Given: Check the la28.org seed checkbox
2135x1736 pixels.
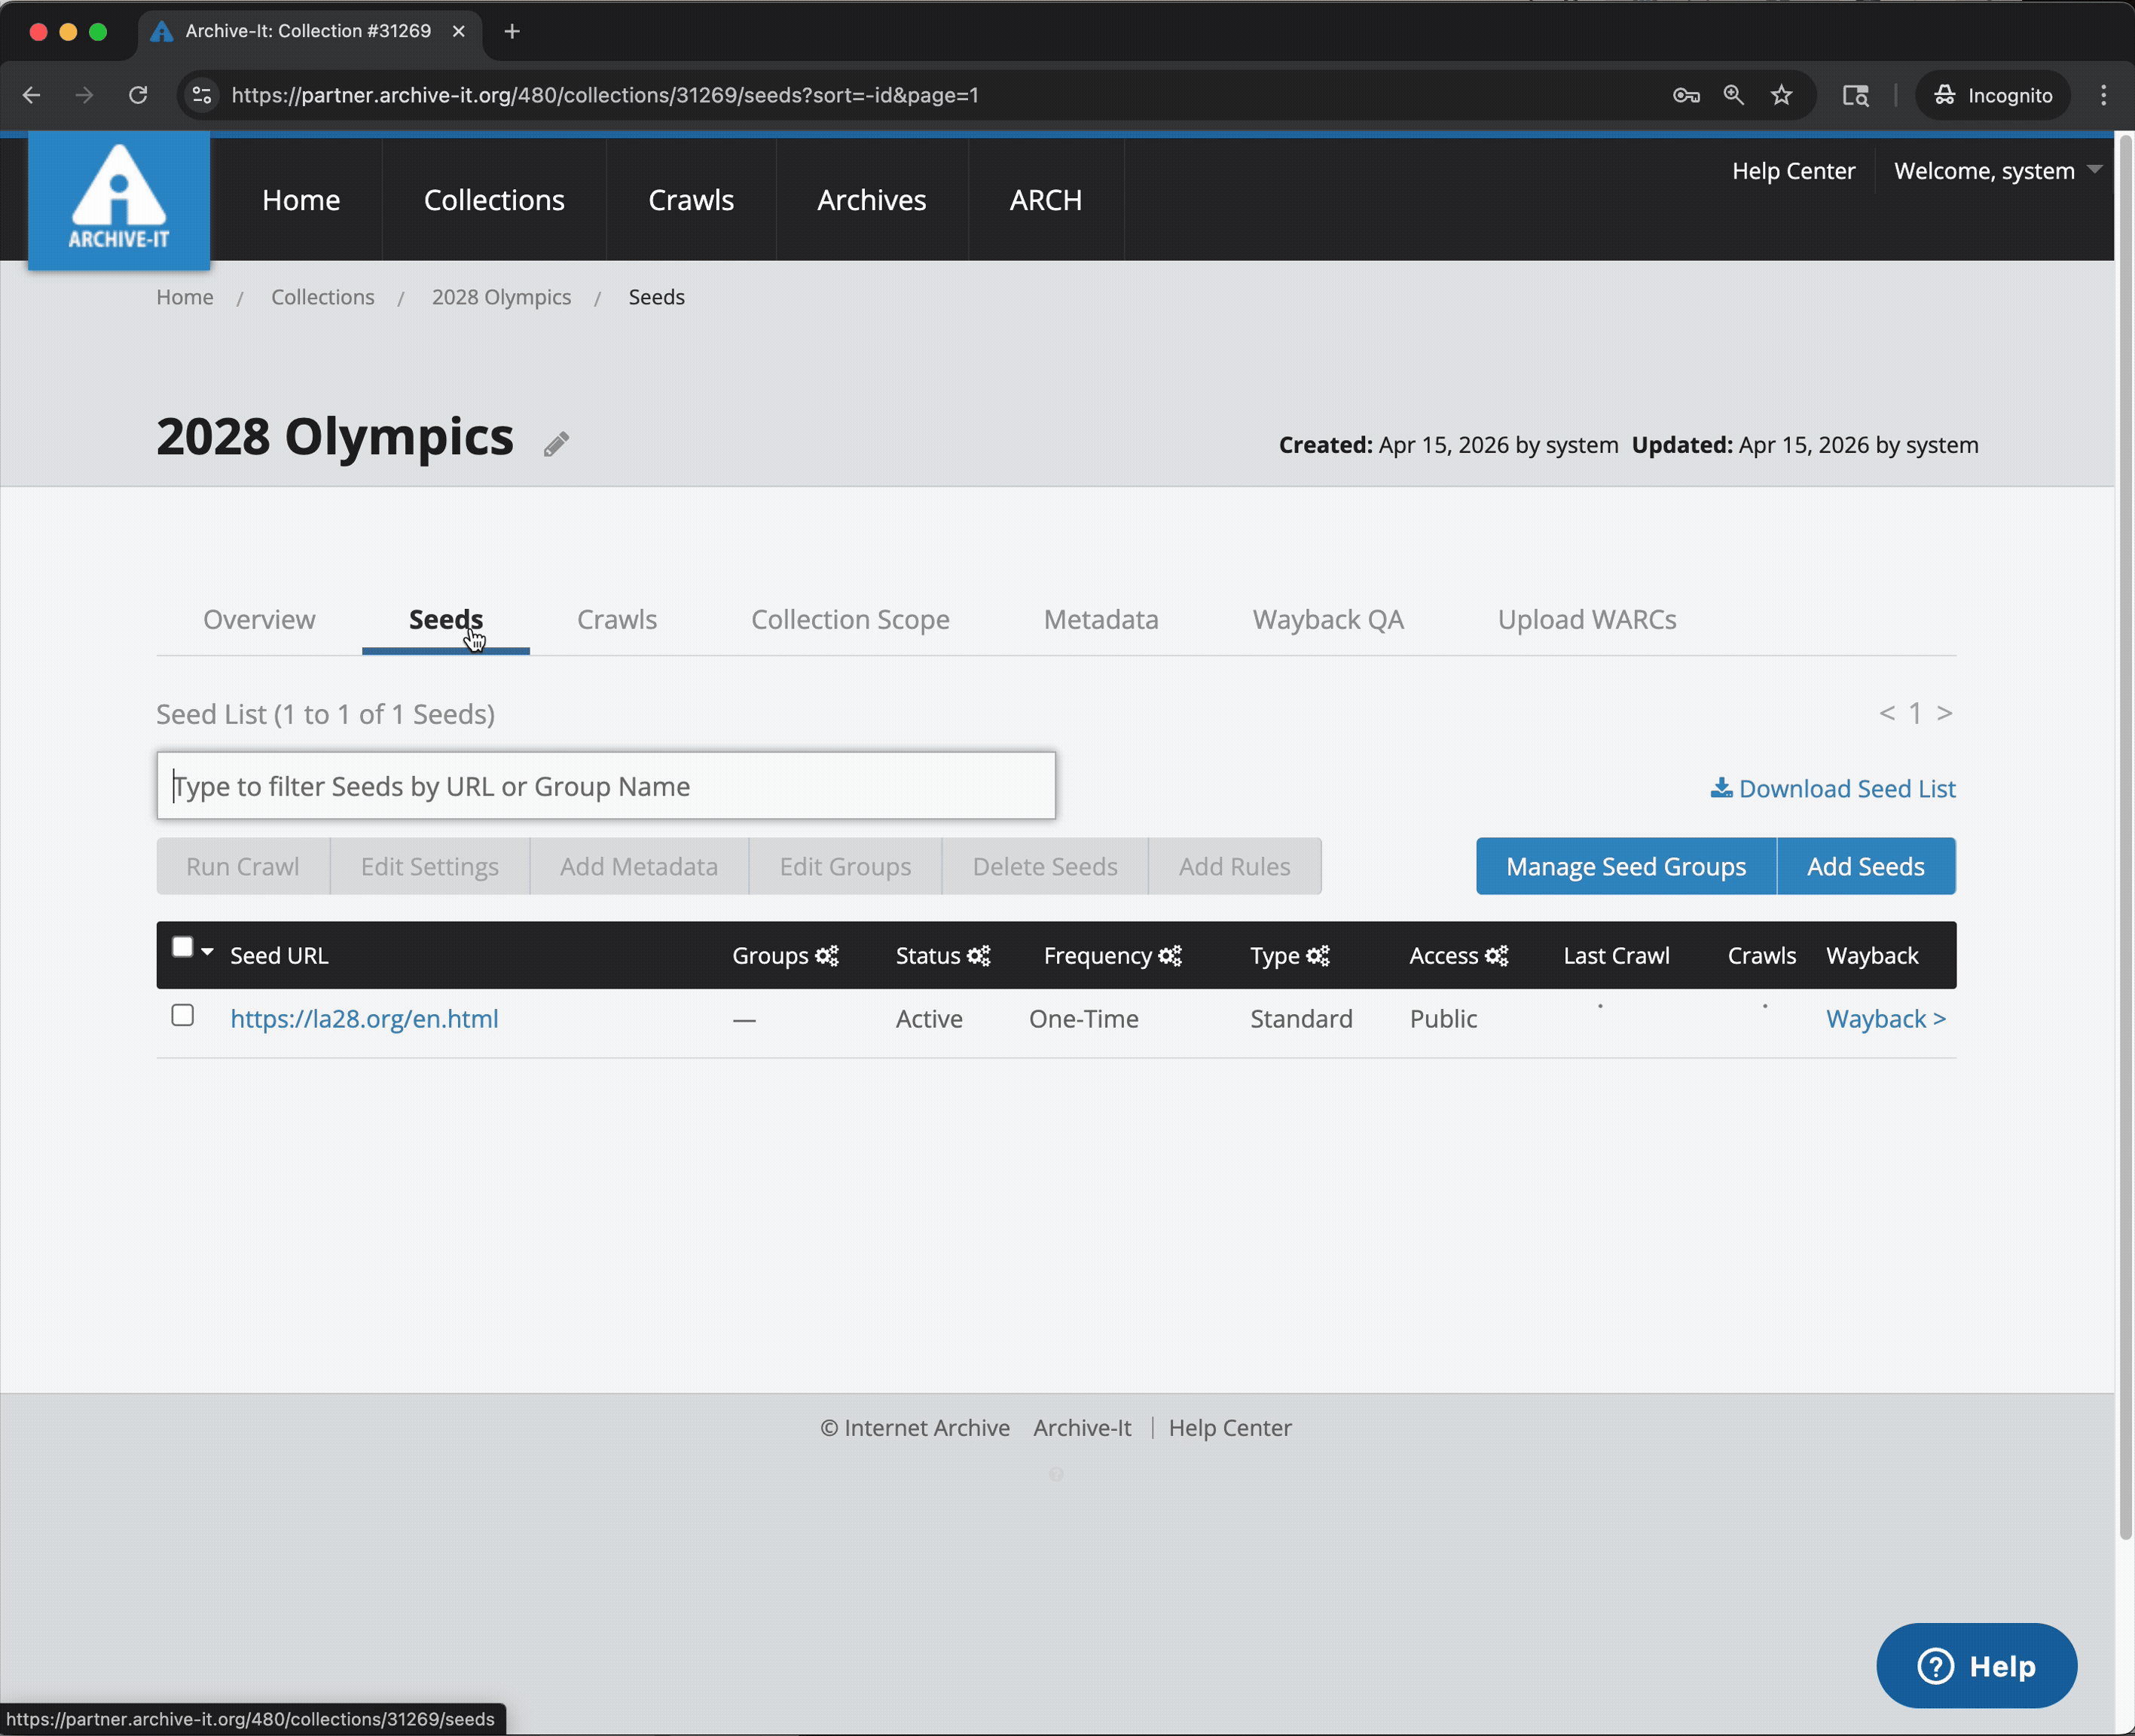Looking at the screenshot, I should click(x=182, y=1015).
